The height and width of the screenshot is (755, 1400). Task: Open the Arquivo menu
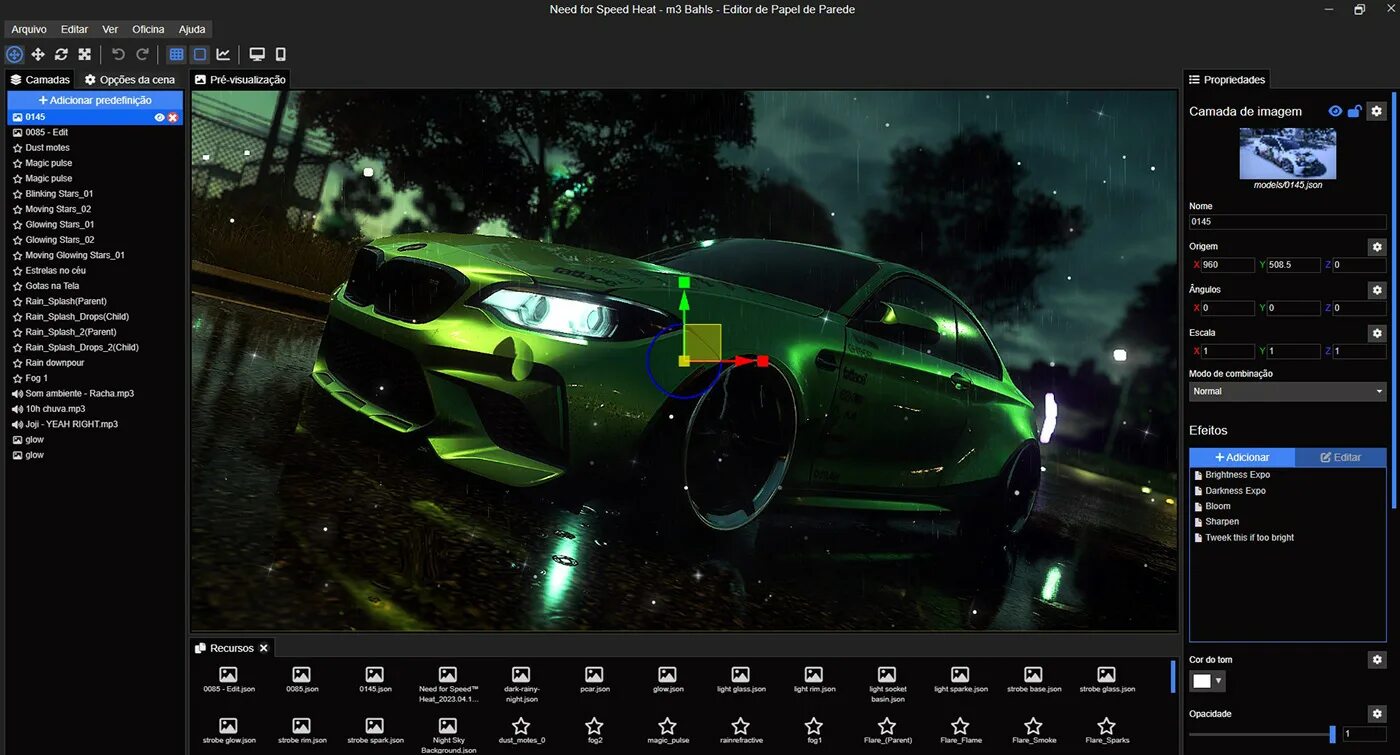[29, 29]
